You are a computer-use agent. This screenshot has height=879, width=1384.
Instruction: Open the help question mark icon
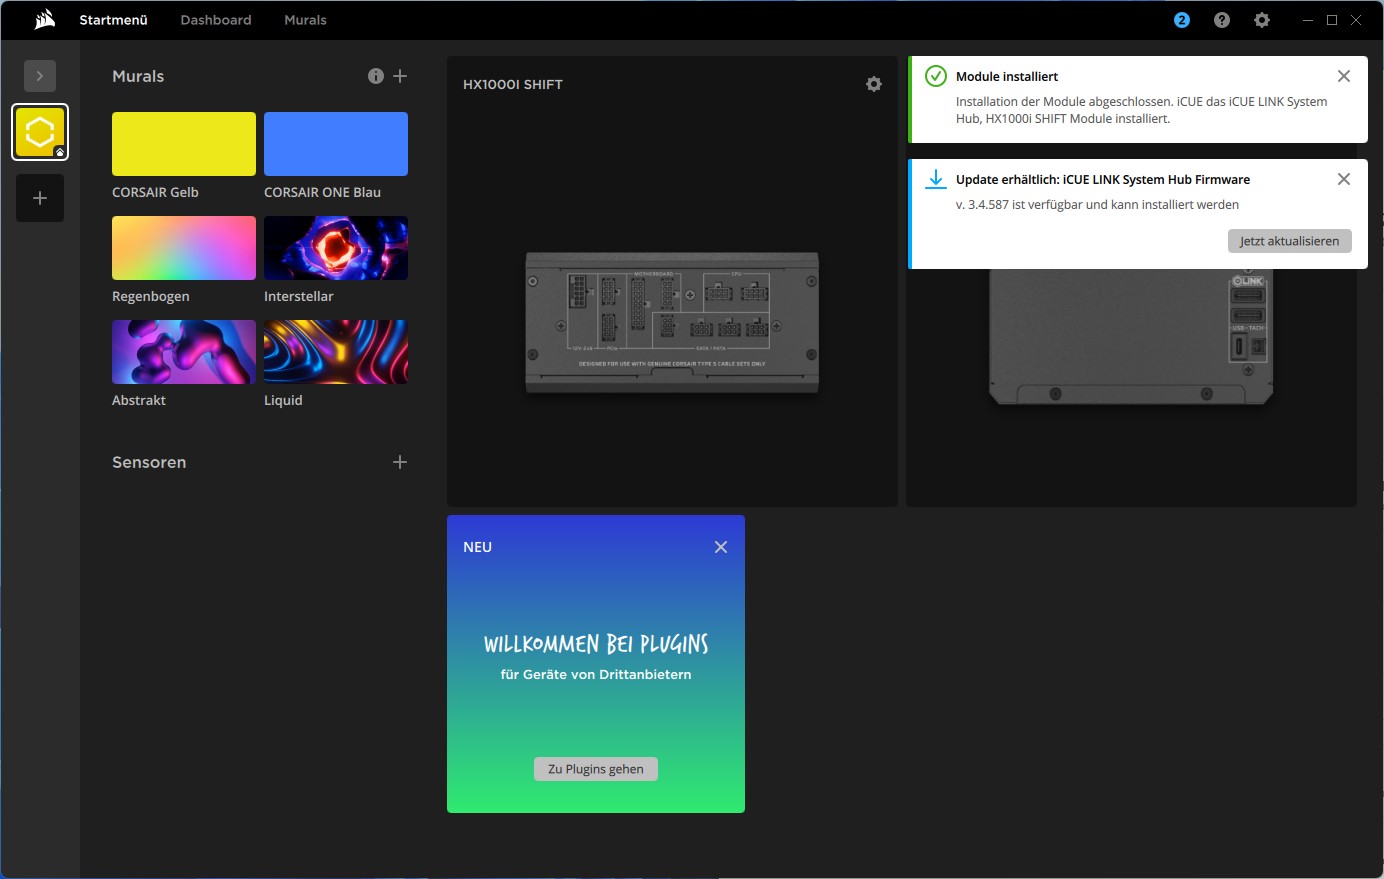(1222, 20)
